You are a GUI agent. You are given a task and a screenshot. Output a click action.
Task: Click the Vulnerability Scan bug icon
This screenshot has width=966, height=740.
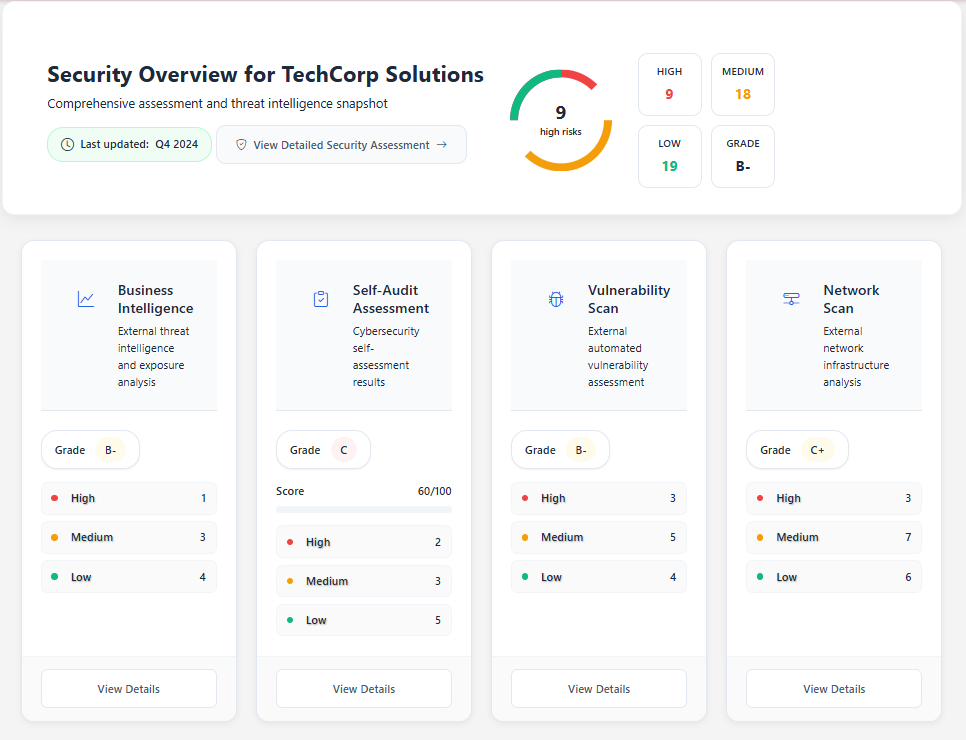coord(556,299)
